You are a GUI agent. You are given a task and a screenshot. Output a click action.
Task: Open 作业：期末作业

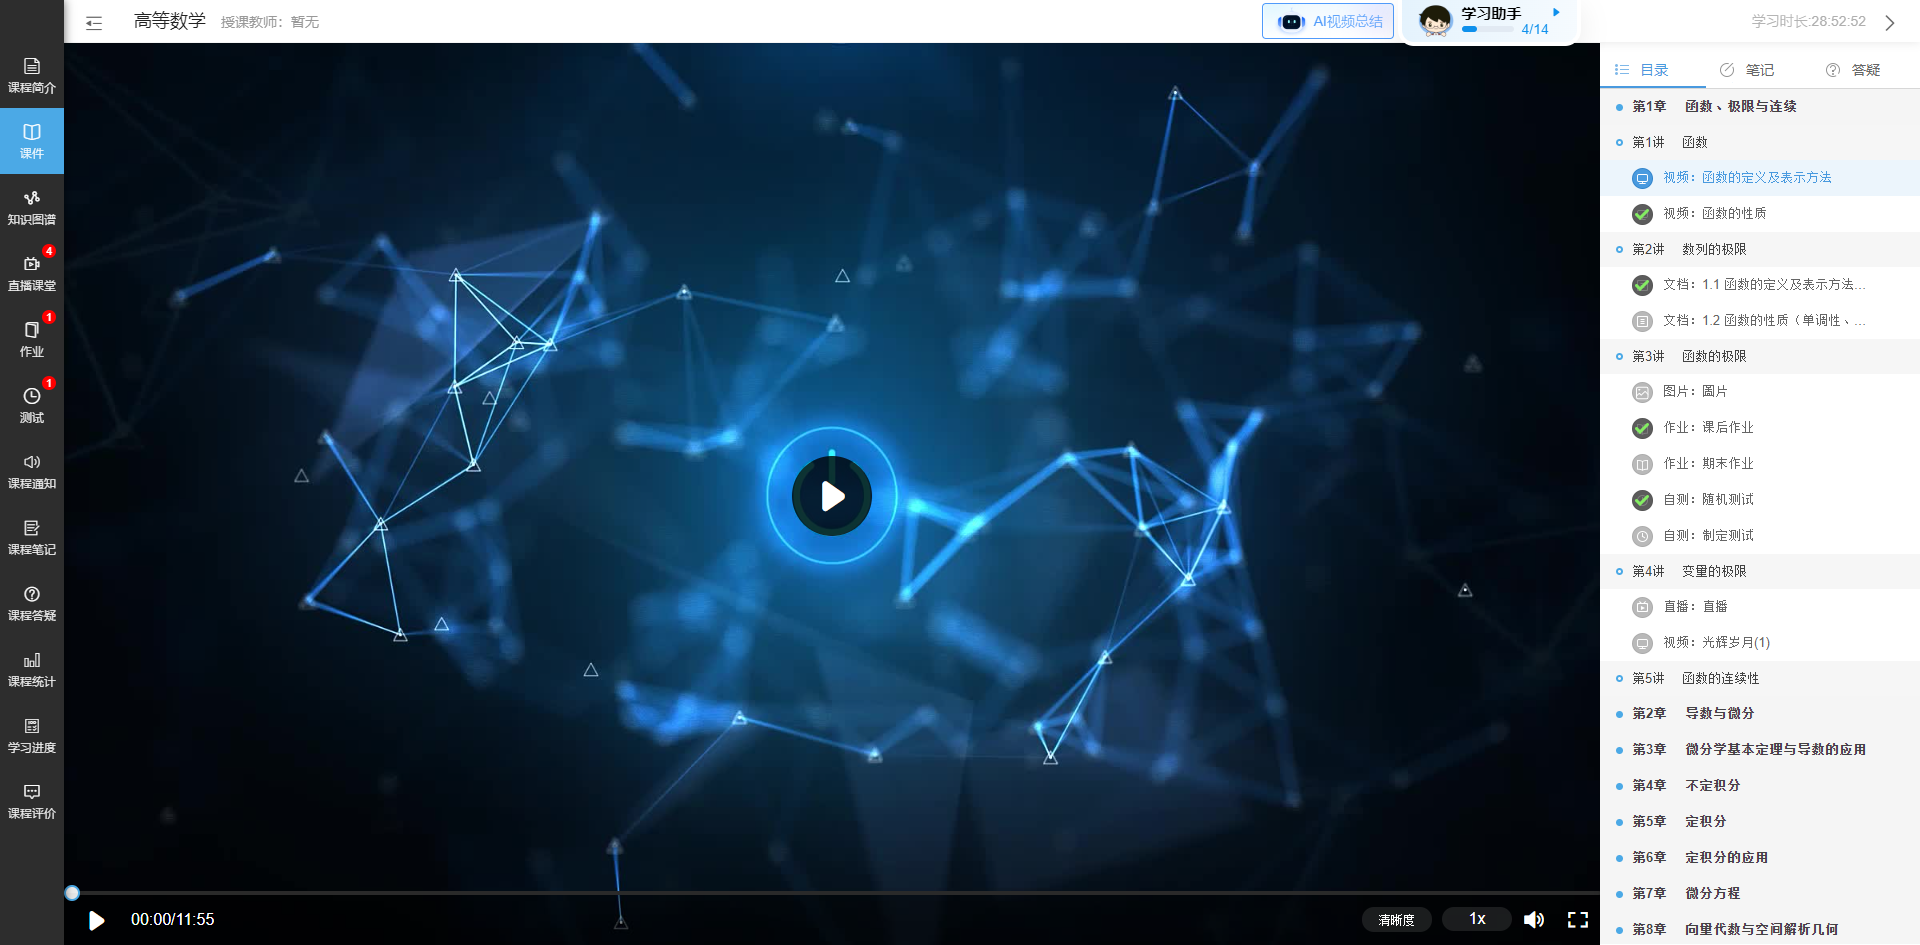1760,464
